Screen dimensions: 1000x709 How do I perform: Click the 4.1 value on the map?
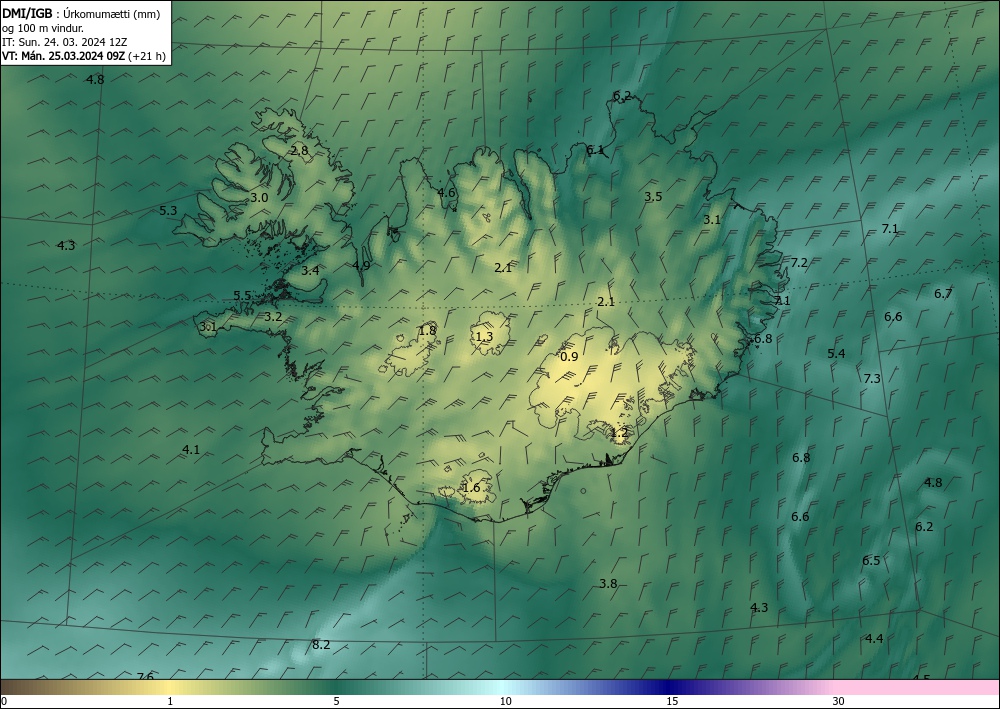point(191,450)
